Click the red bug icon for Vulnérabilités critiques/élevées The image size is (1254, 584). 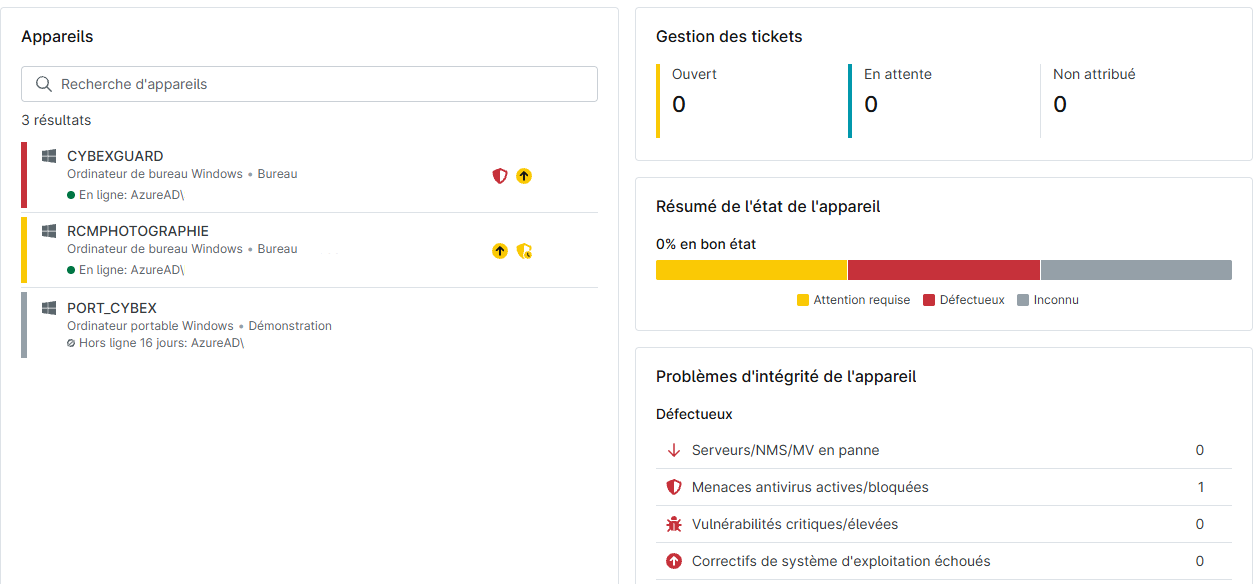click(x=673, y=524)
